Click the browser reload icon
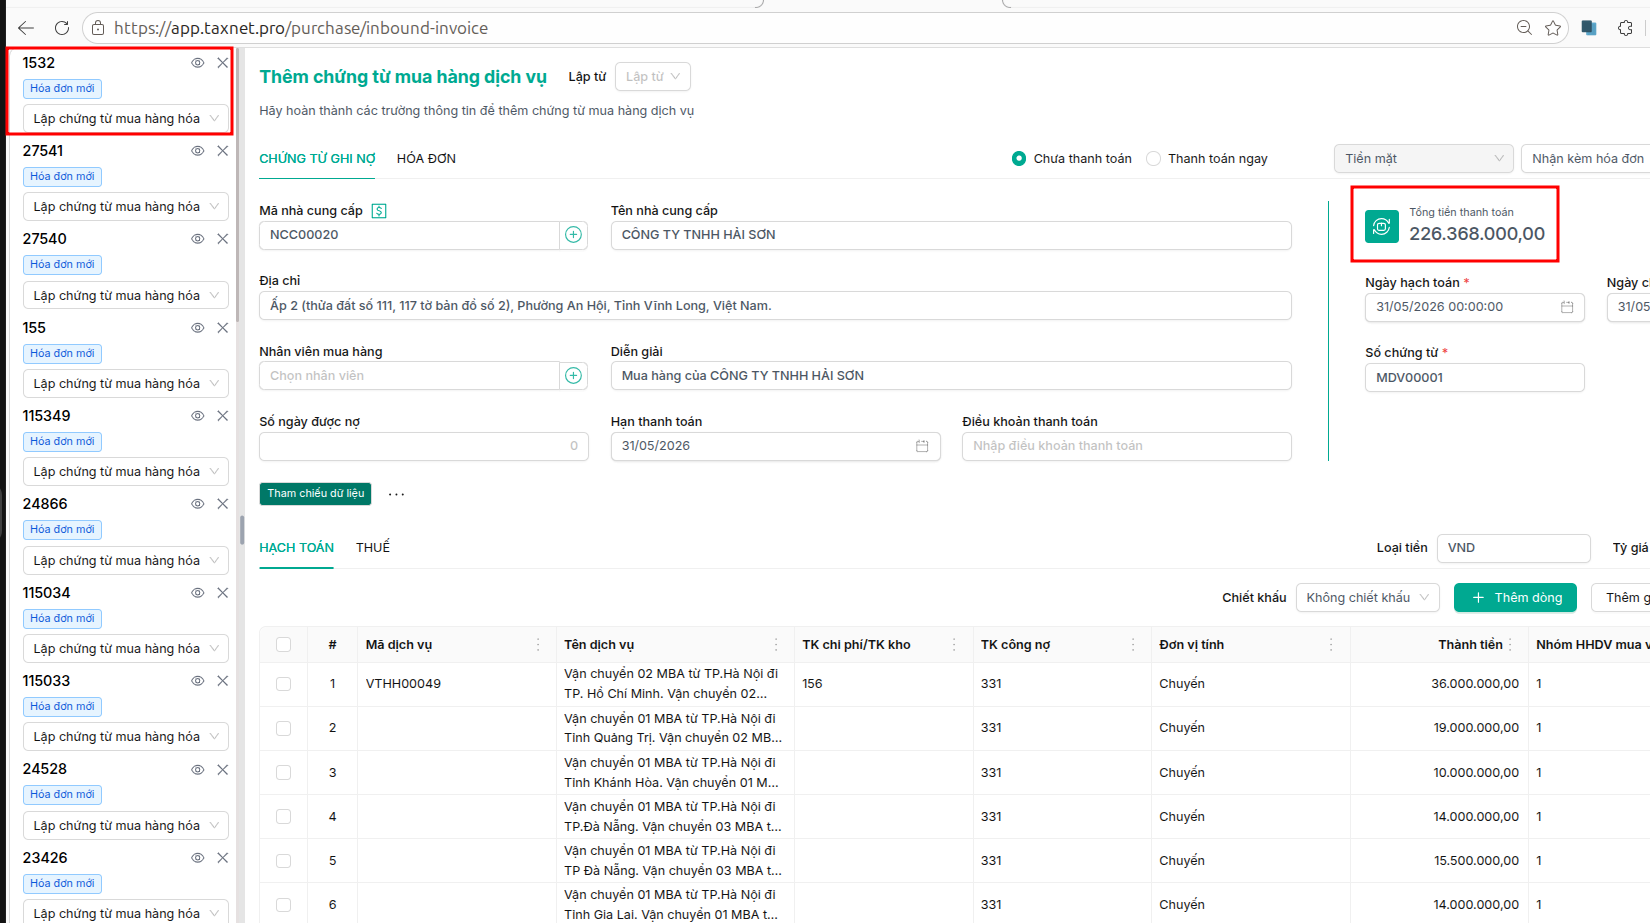The image size is (1650, 923). coord(62,28)
